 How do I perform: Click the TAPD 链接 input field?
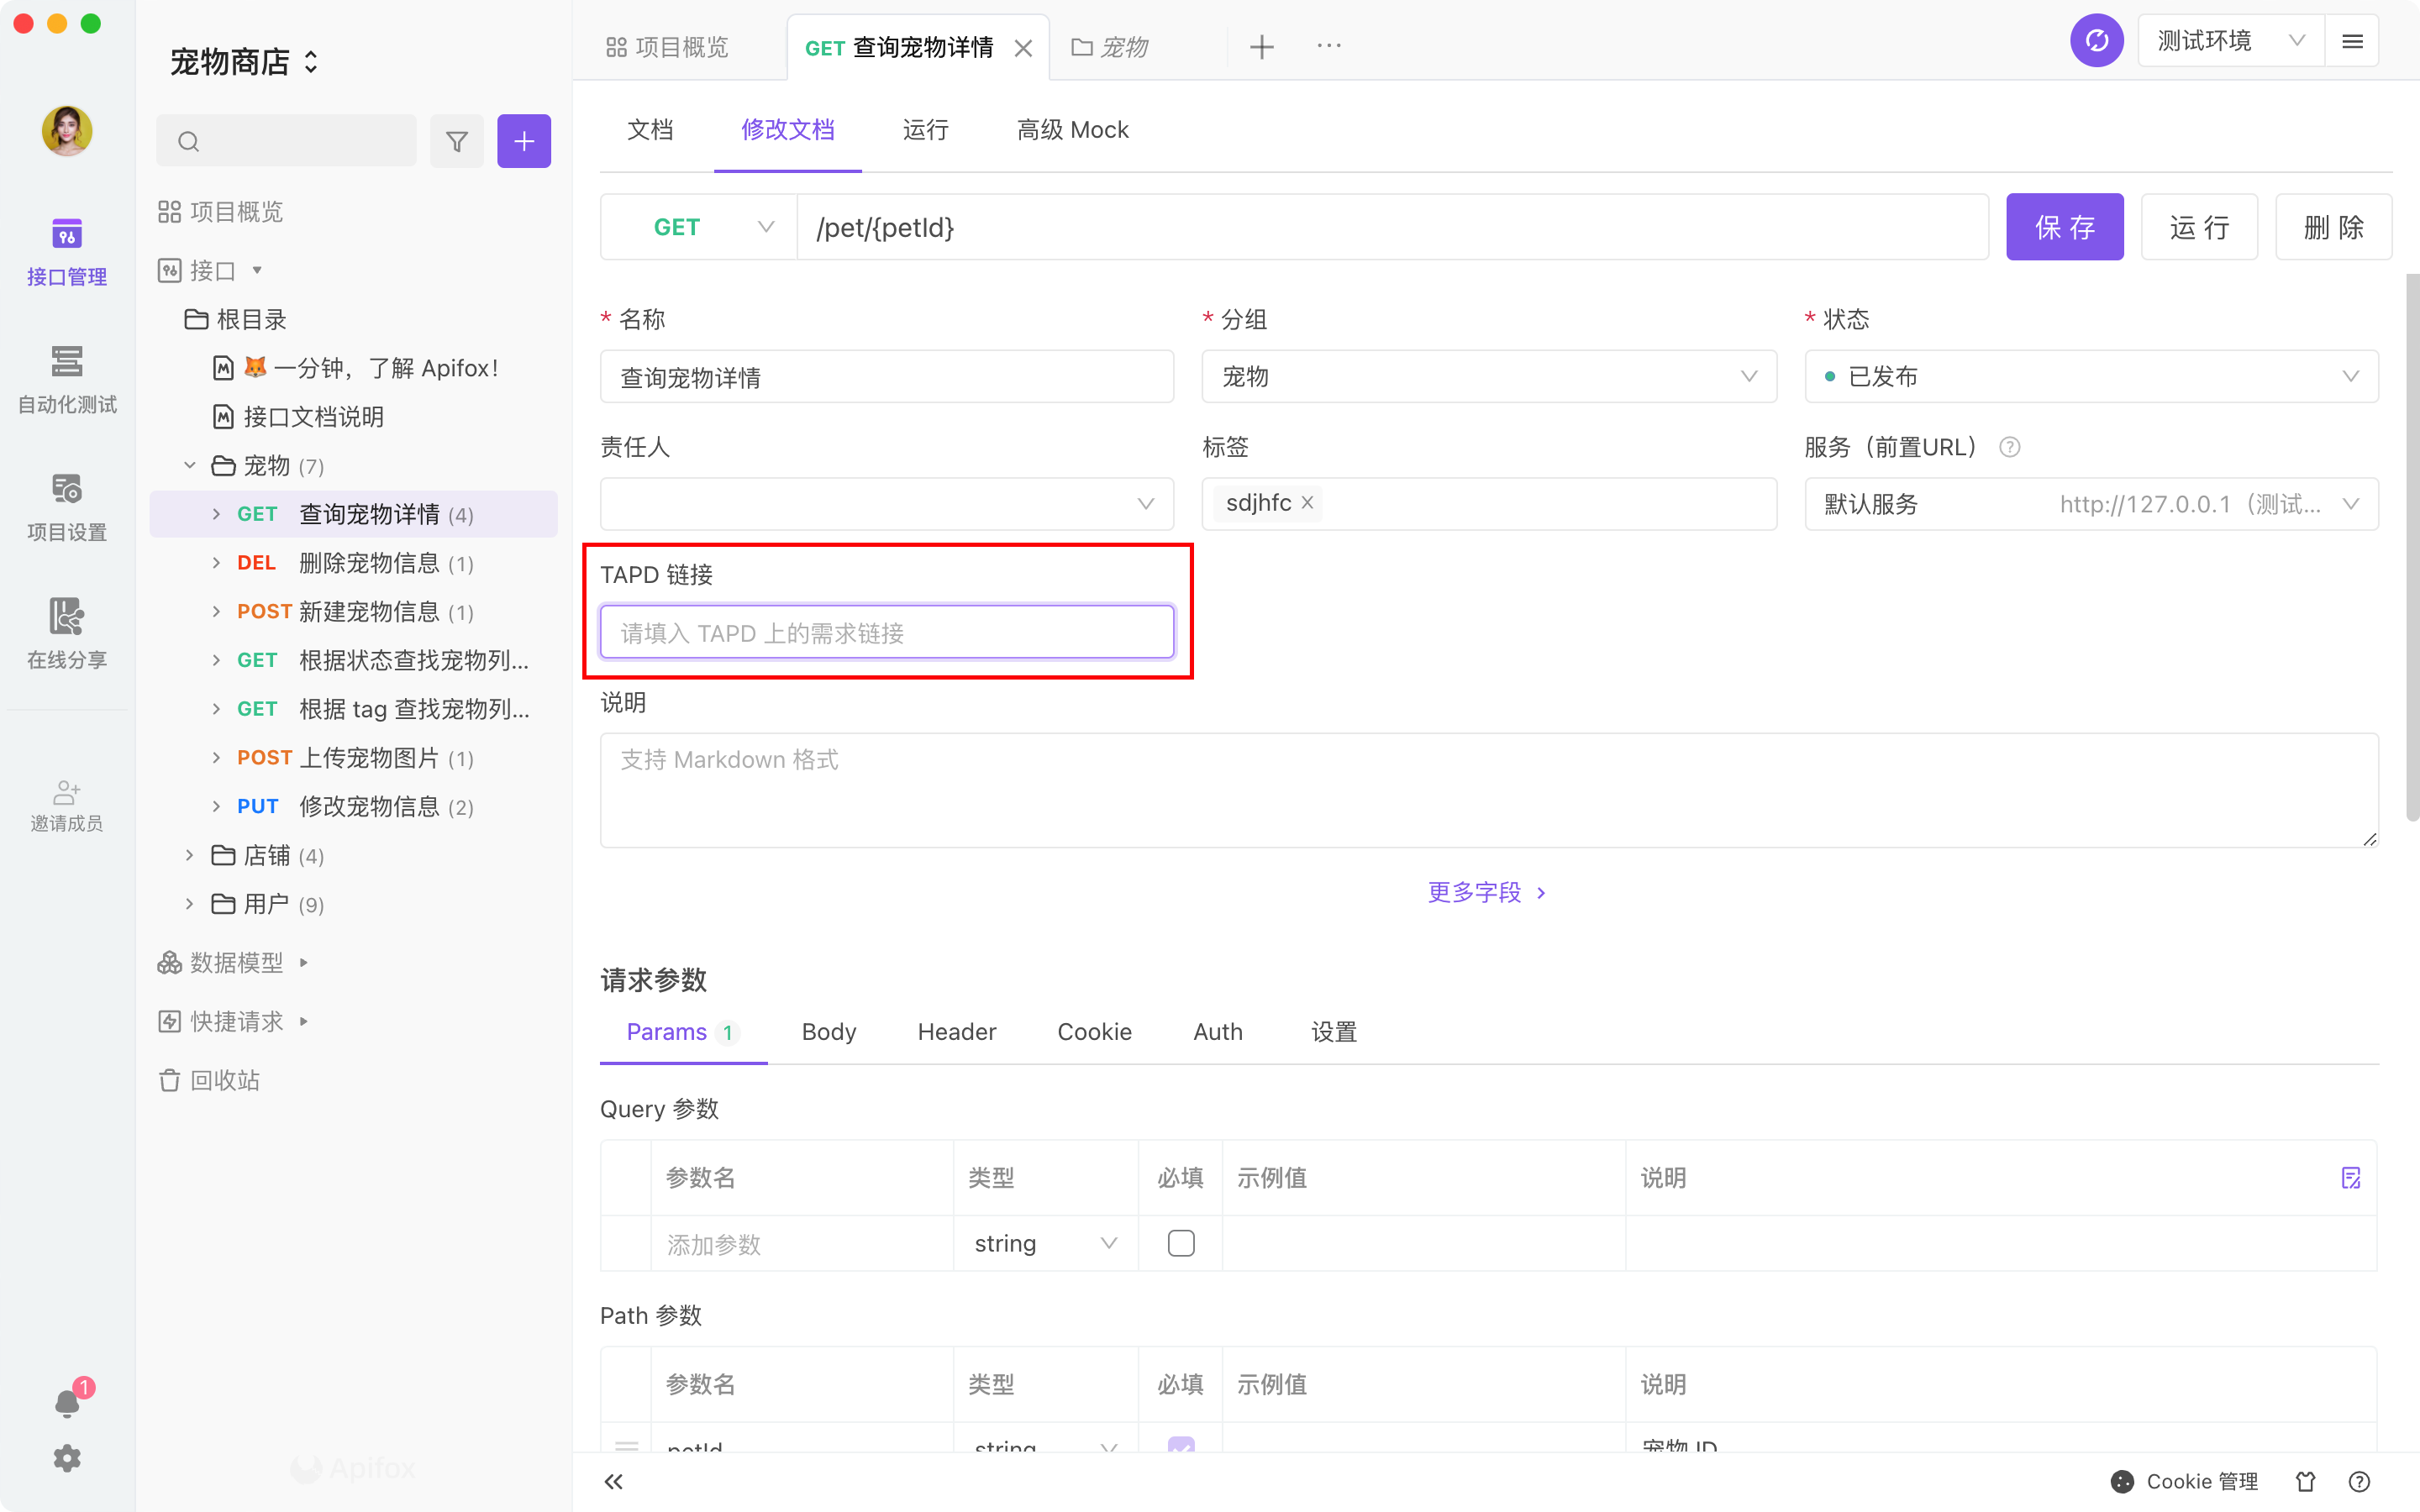(x=886, y=632)
